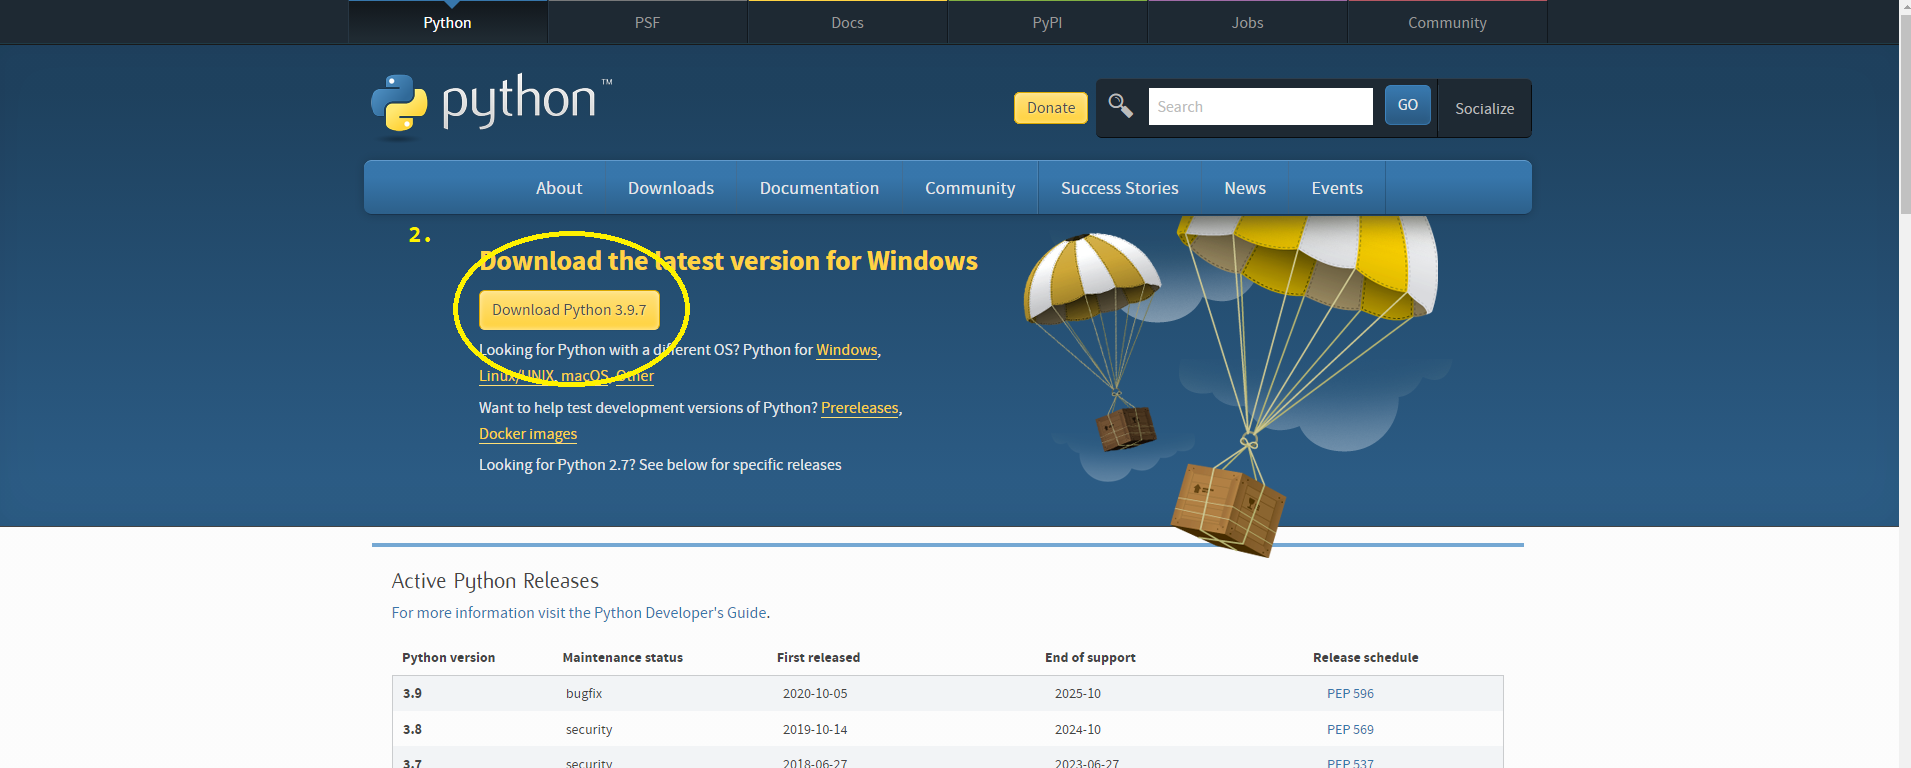Click the 3.8 Python version cell

tap(412, 729)
